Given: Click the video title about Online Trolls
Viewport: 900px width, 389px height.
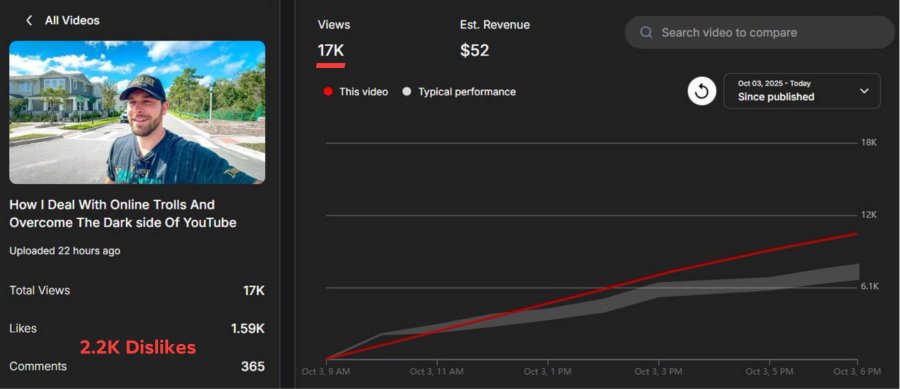Looking at the screenshot, I should coord(123,213).
